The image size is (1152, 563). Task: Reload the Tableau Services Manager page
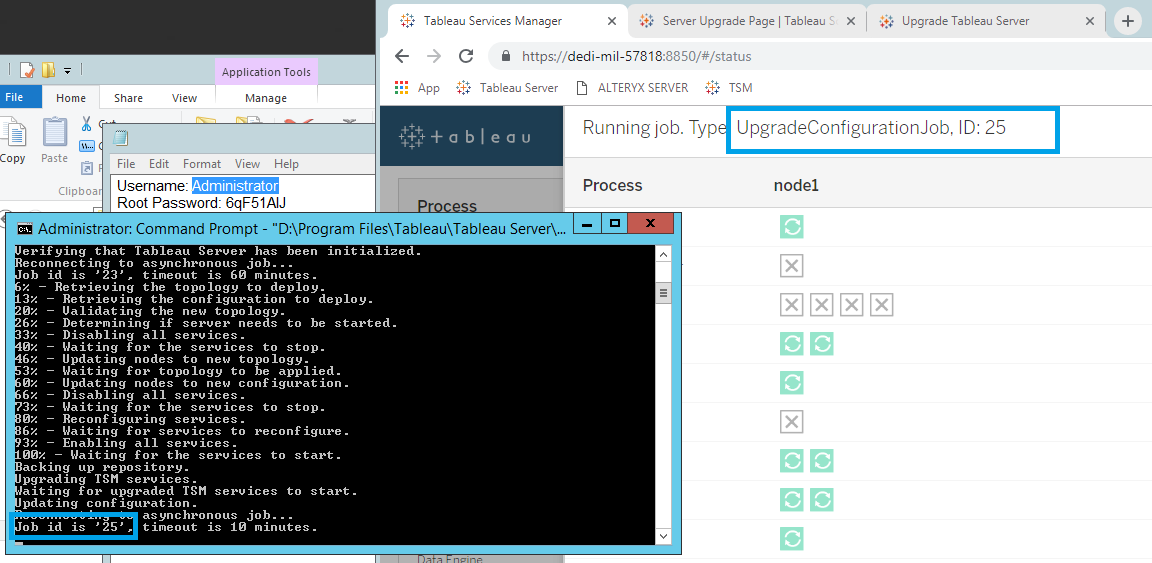pos(465,56)
